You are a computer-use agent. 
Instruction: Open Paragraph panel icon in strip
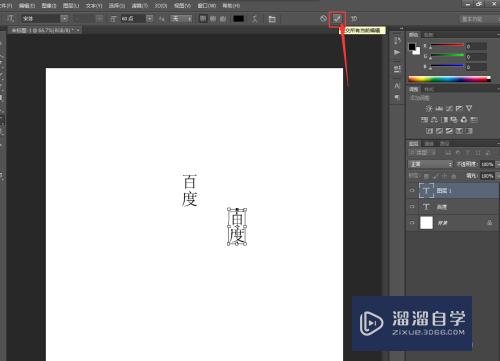tap(397, 97)
